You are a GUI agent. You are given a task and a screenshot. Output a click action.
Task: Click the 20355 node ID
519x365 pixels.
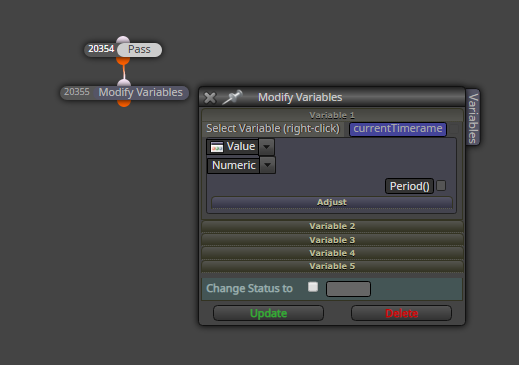[77, 92]
